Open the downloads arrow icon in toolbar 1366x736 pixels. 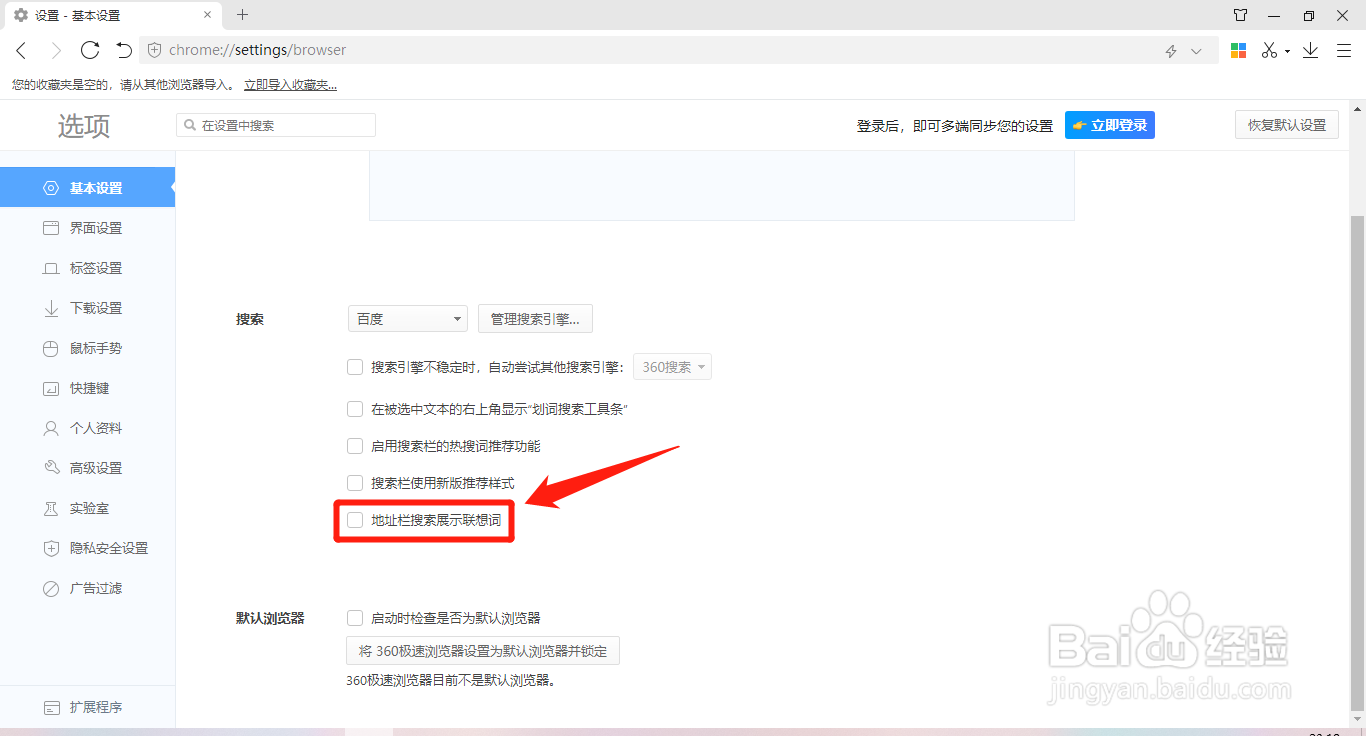tap(1310, 50)
